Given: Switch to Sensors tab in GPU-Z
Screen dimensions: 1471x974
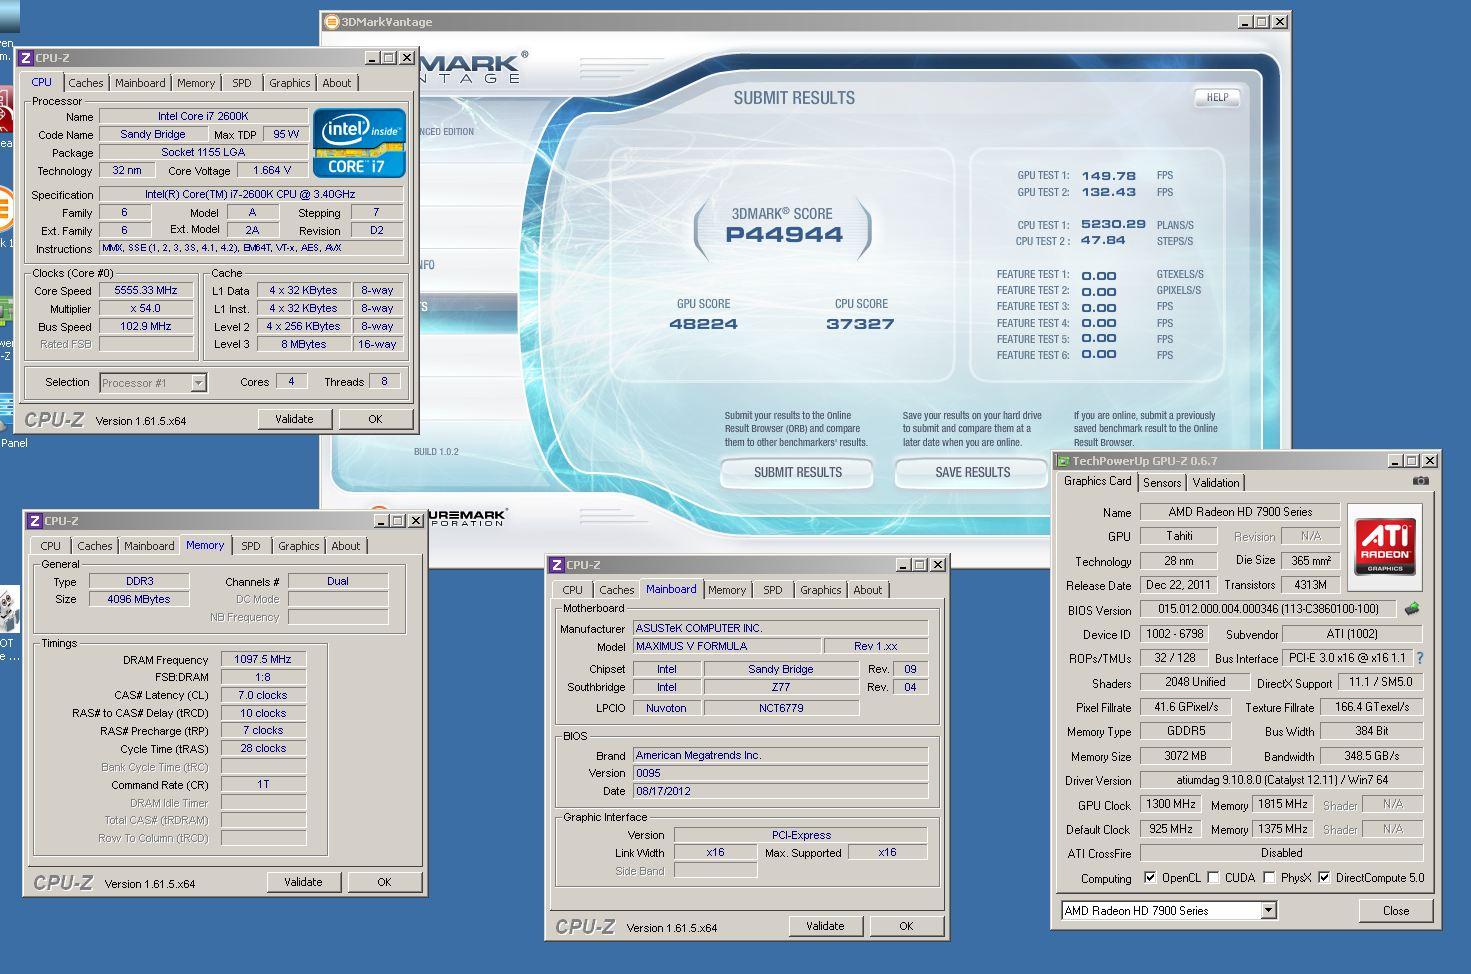Looking at the screenshot, I should (x=1162, y=483).
